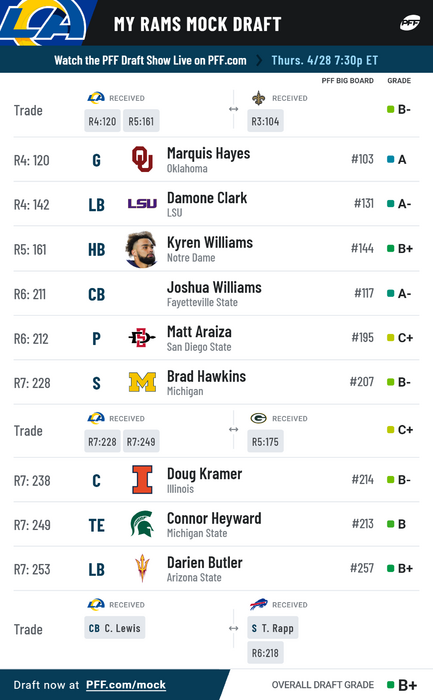Select Marquis Hayes player name
Viewport: 433px width, 700px height.
click(x=208, y=153)
